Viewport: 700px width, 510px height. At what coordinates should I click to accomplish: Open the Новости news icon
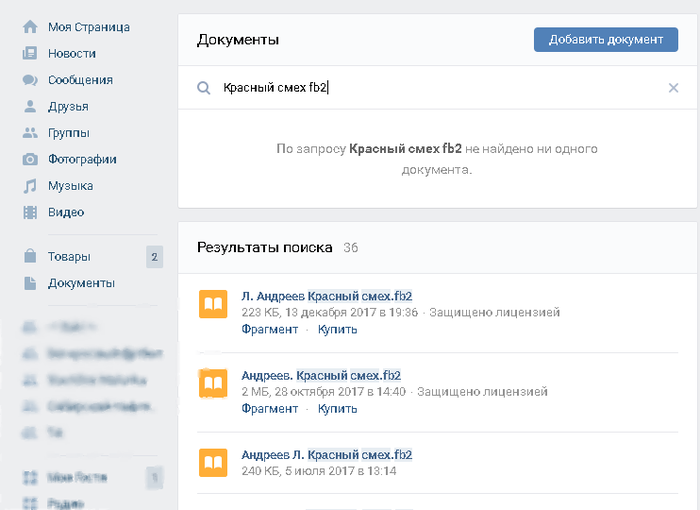coord(30,53)
